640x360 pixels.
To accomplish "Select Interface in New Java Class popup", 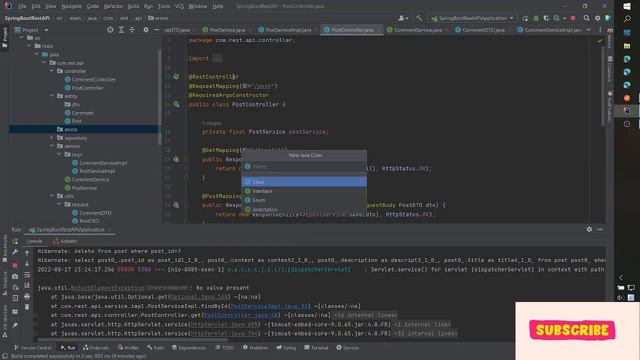I will click(x=304, y=191).
